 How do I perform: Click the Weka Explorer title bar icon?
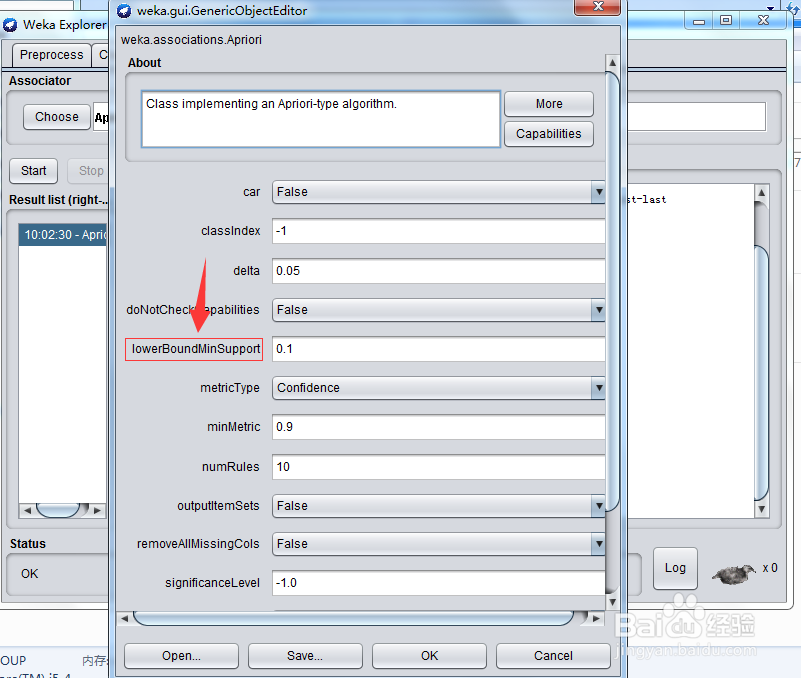click(10, 25)
